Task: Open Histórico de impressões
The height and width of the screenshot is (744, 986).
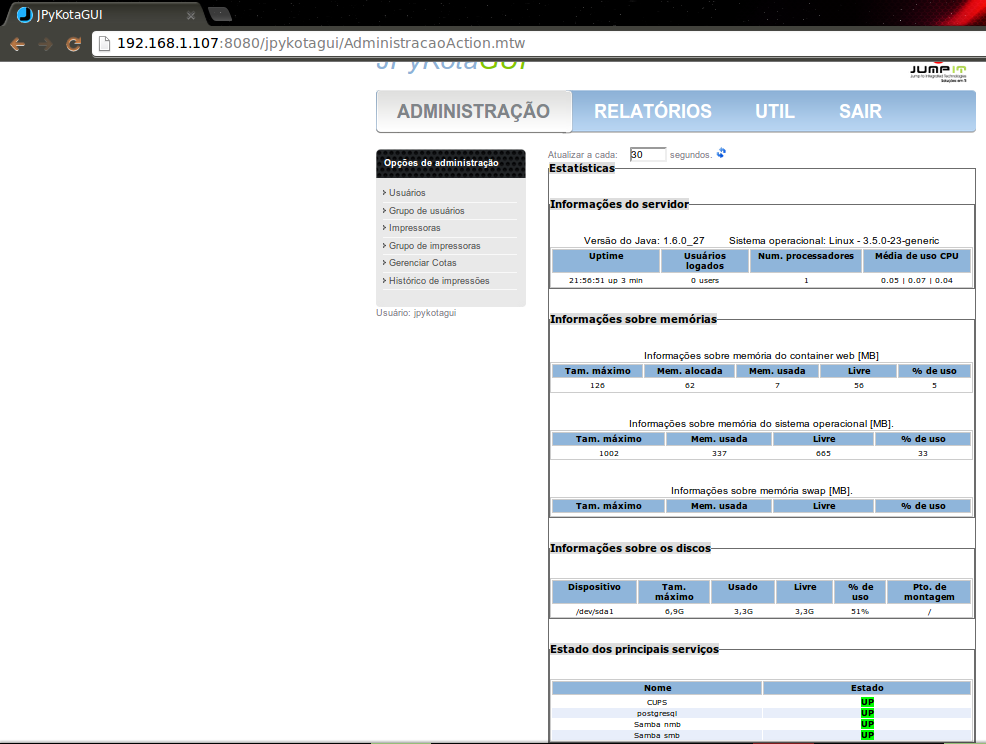Action: [x=437, y=281]
